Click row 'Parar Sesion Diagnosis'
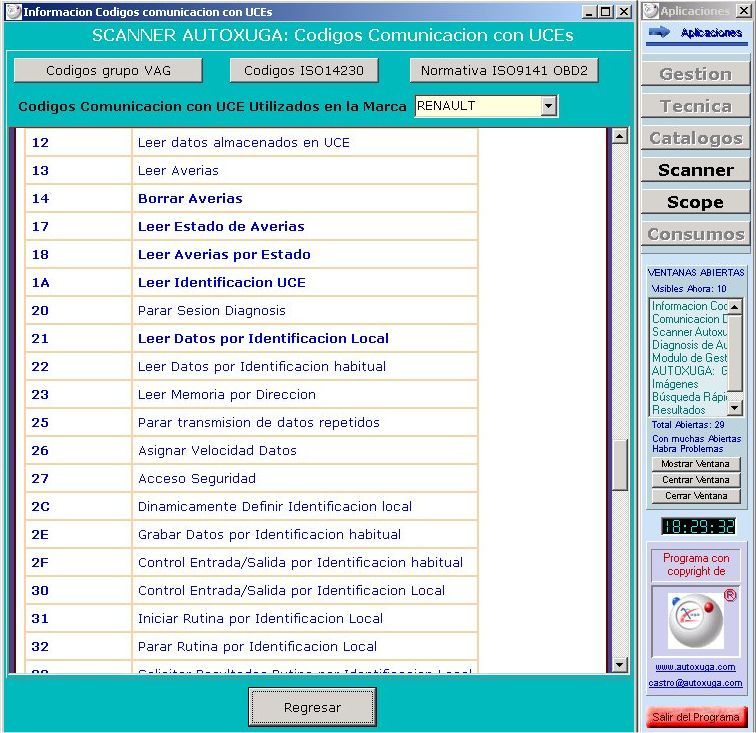 (x=251, y=310)
